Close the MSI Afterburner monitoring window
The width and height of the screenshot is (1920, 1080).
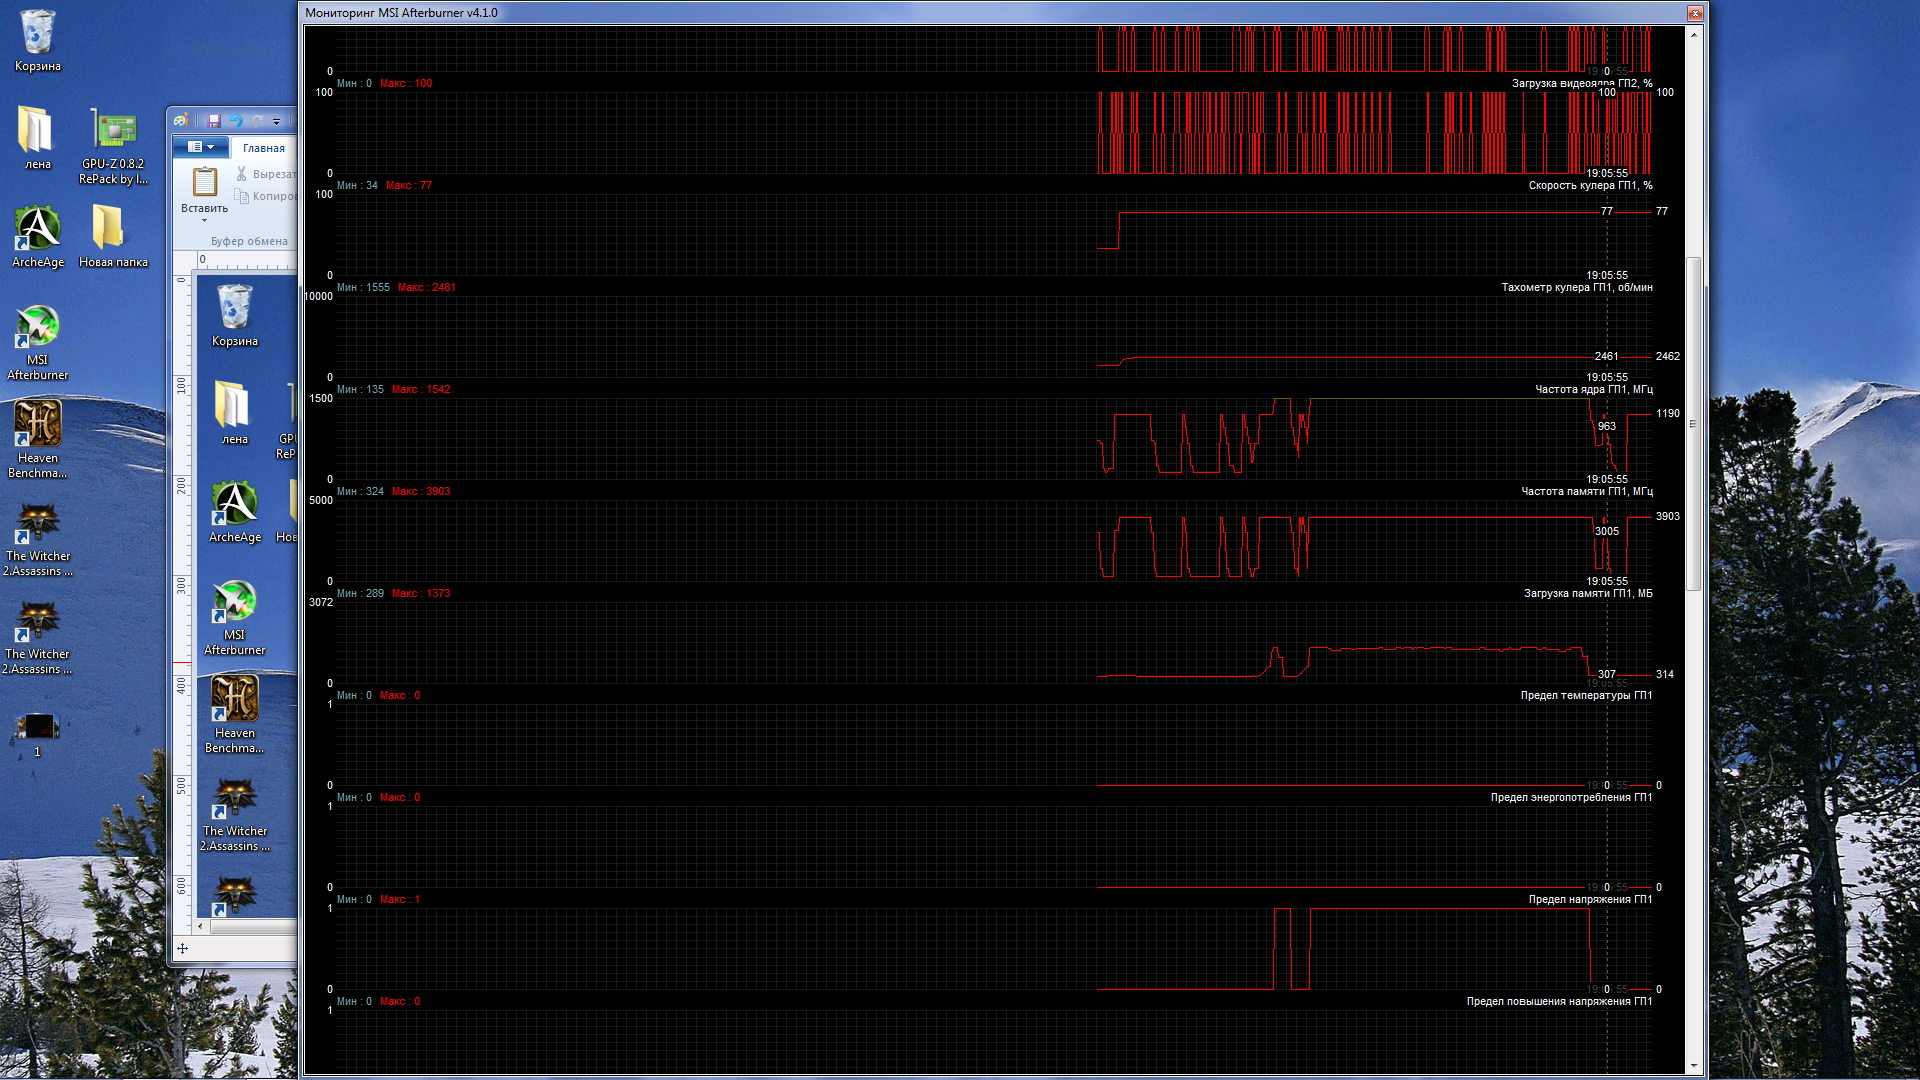click(x=1695, y=13)
